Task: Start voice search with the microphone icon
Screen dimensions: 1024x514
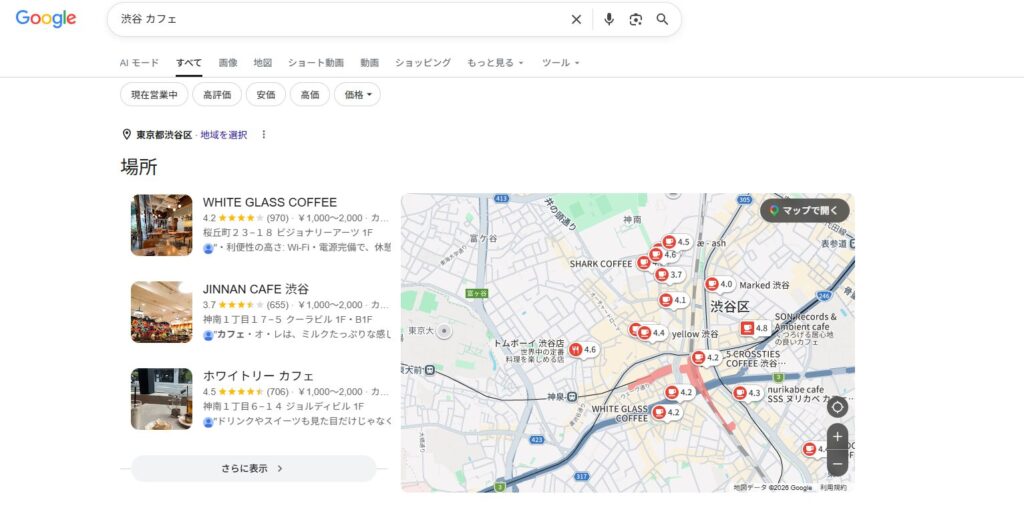Action: coord(609,20)
